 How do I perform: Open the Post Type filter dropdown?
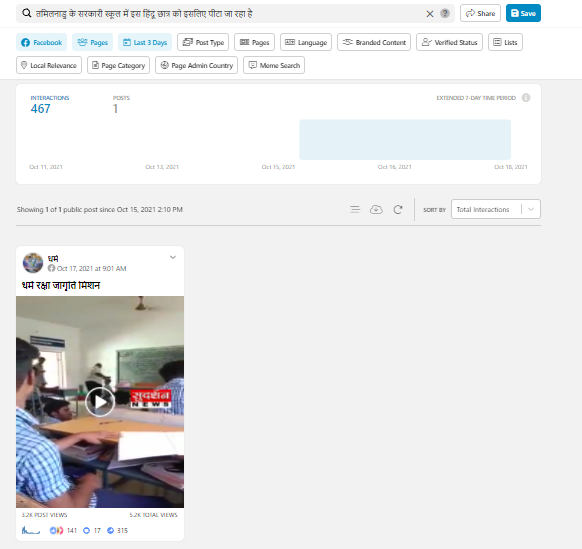203,42
